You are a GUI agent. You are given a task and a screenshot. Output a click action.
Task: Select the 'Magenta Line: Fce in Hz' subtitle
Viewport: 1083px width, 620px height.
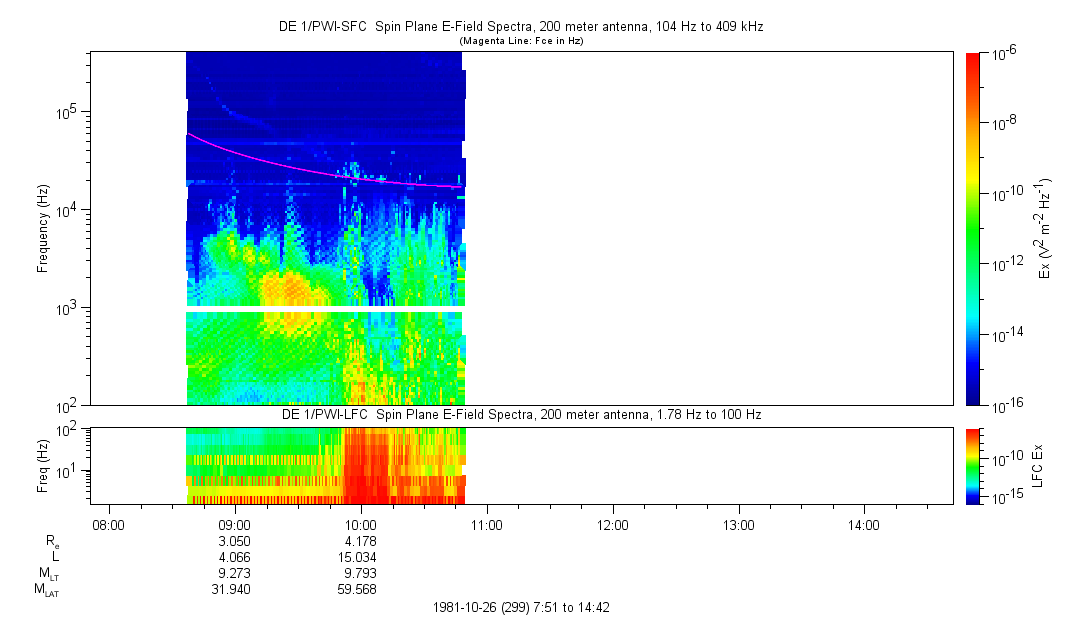pos(521,41)
